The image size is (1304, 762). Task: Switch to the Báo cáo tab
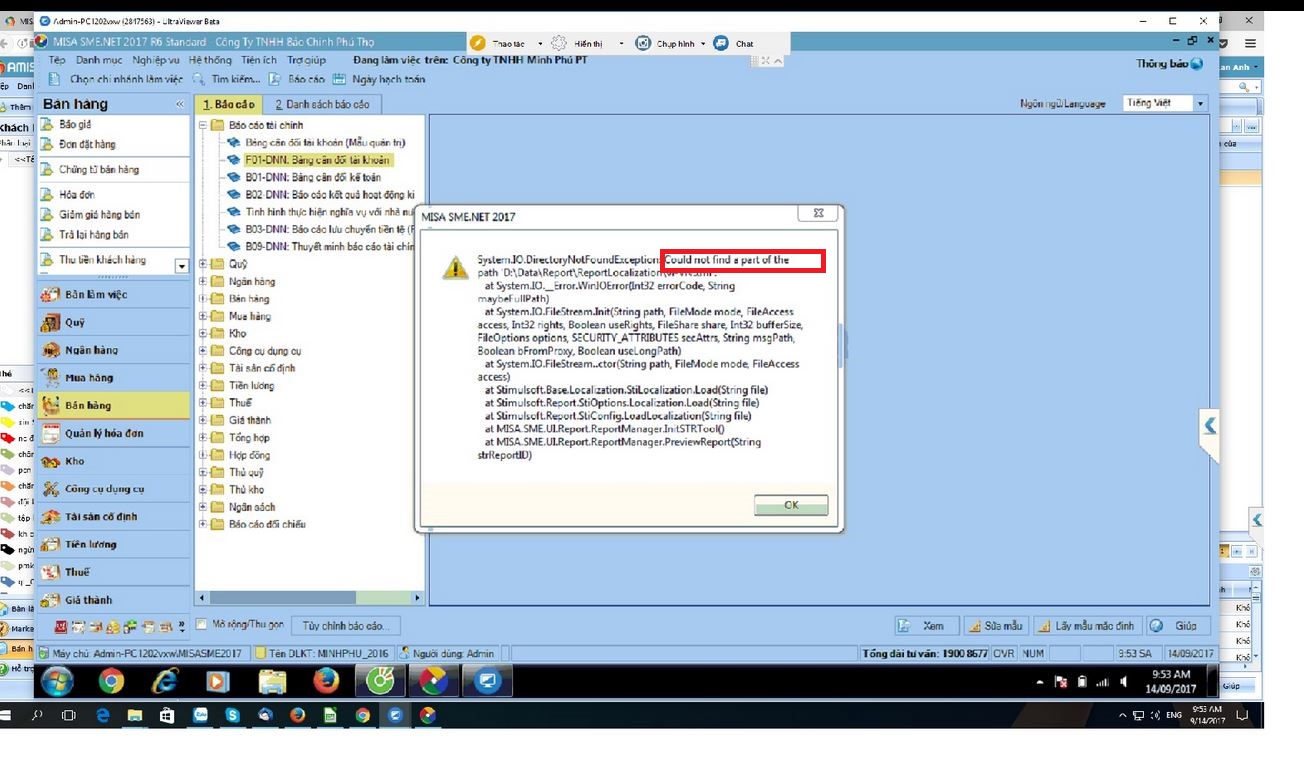click(229, 104)
